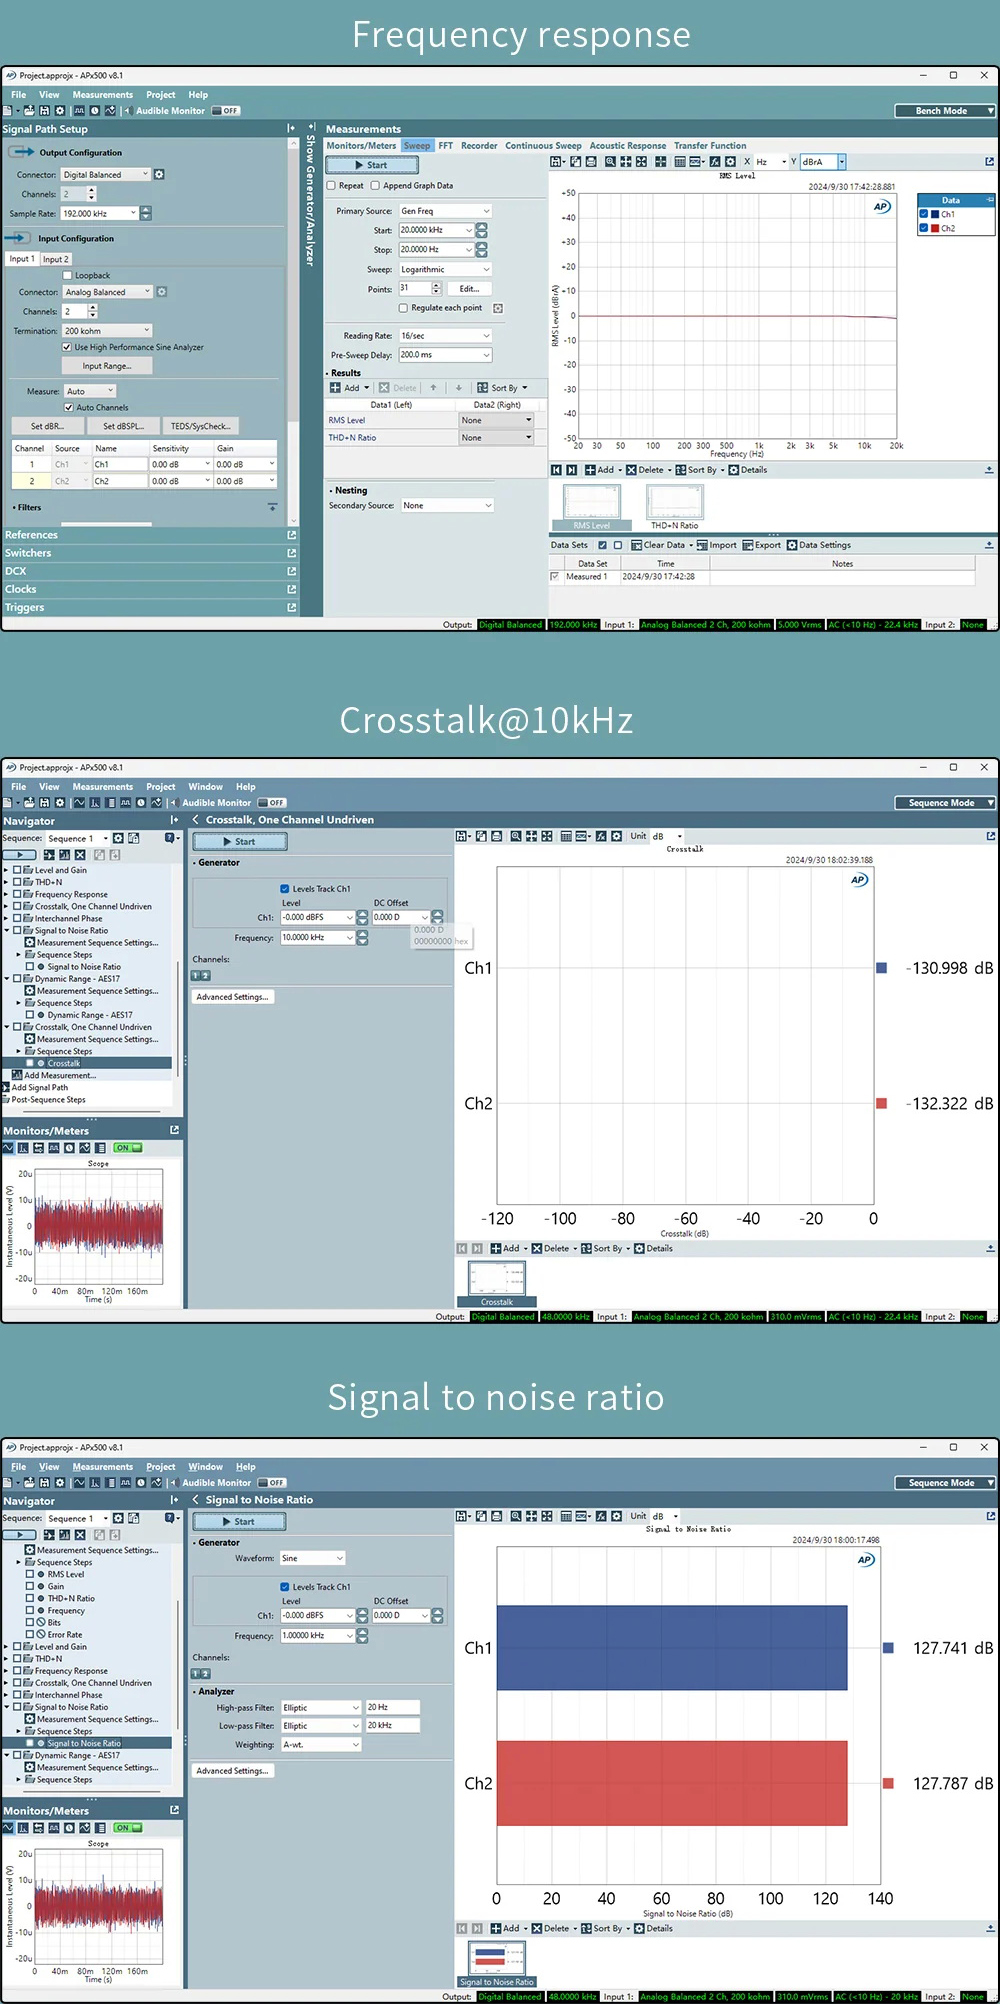Open the Termination 200 kohm dropdown
Screen dimensions: 1000x2004
[146, 331]
